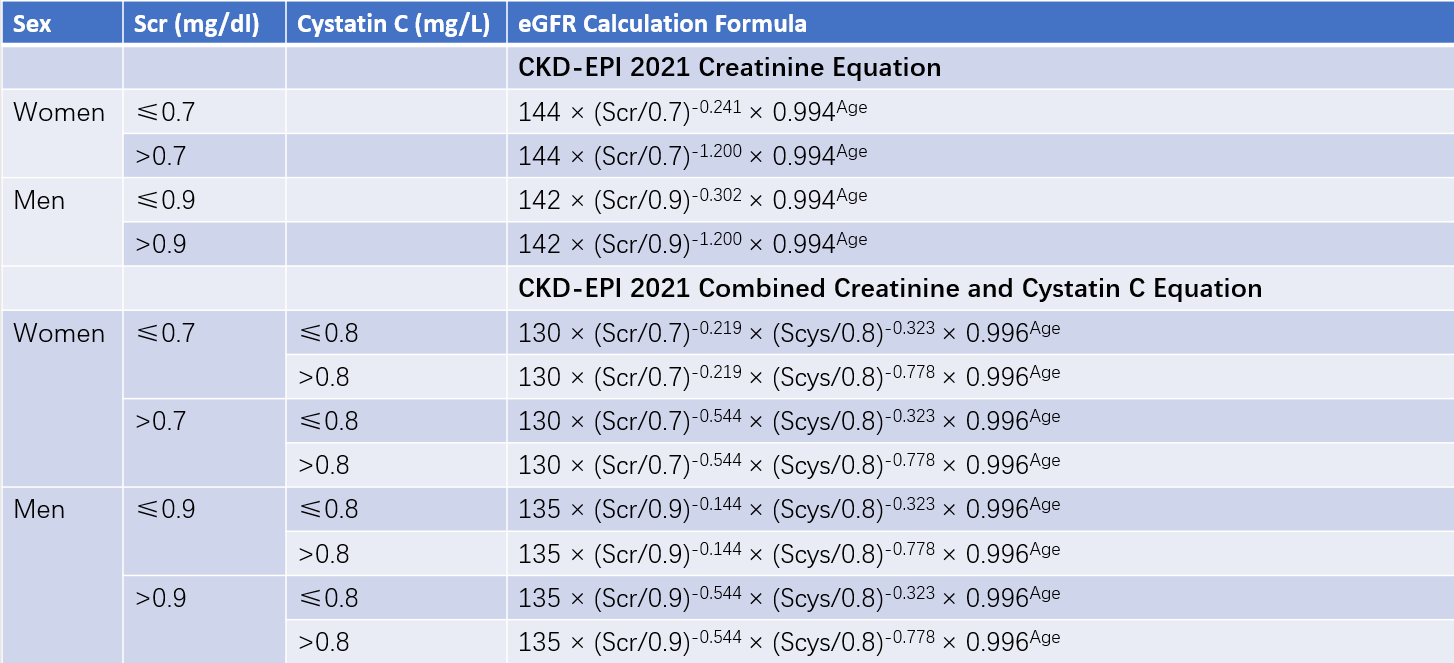Select the 135 formula with -0.144 and -0.778
Screen dimensions: 1454x663
pos(788,554)
